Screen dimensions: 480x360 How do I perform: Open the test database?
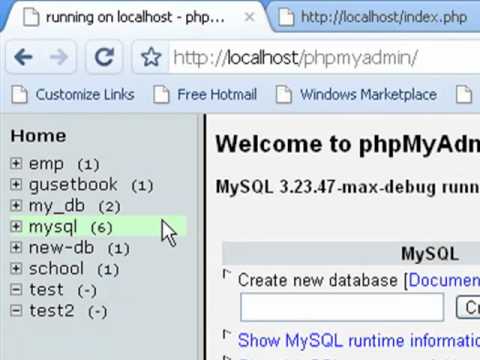46,290
